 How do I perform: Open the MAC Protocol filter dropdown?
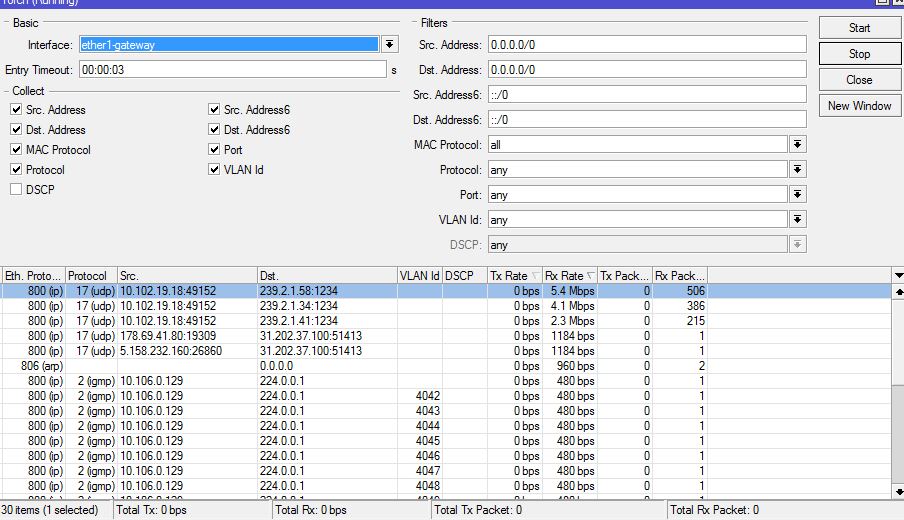tap(797, 145)
